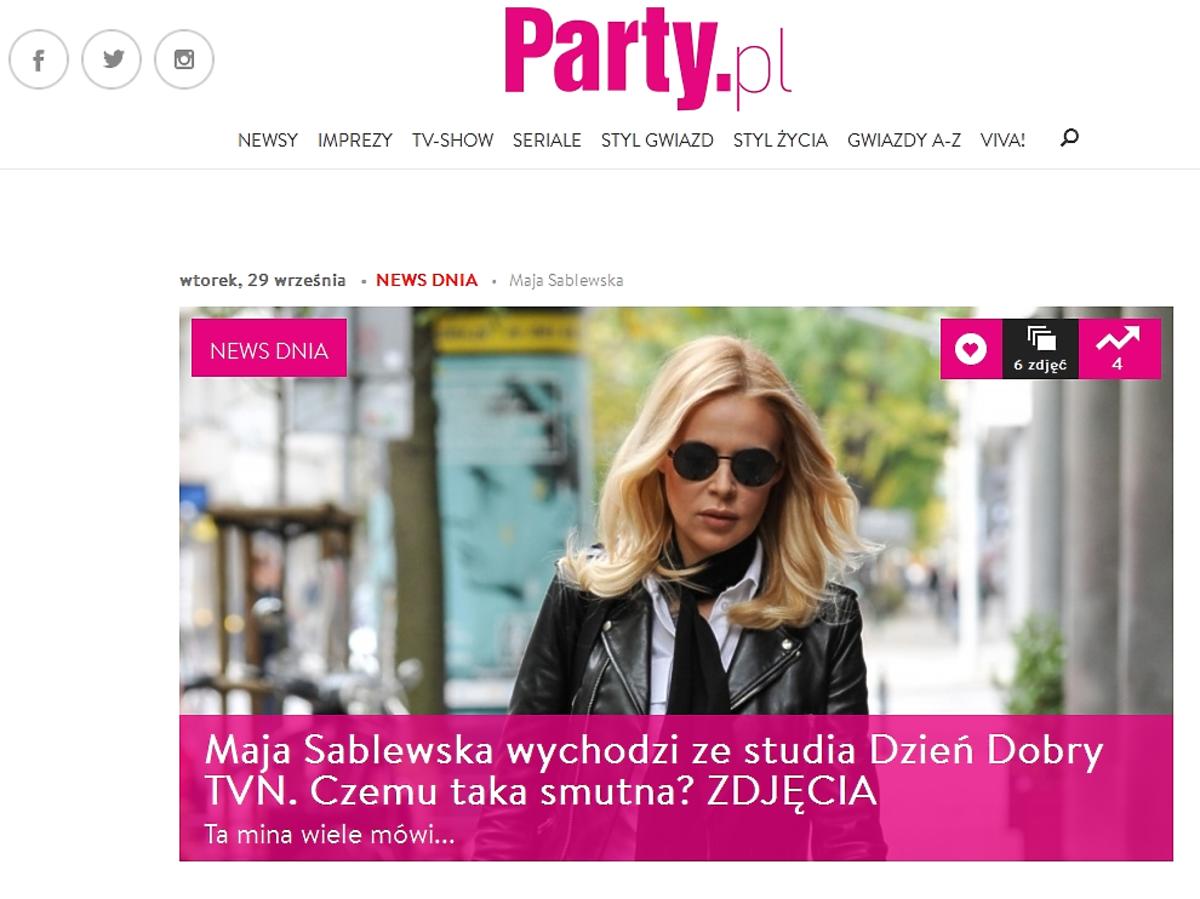Screen dimensions: 1200x899
Task: Open the Instagram social icon
Action: tap(184, 60)
